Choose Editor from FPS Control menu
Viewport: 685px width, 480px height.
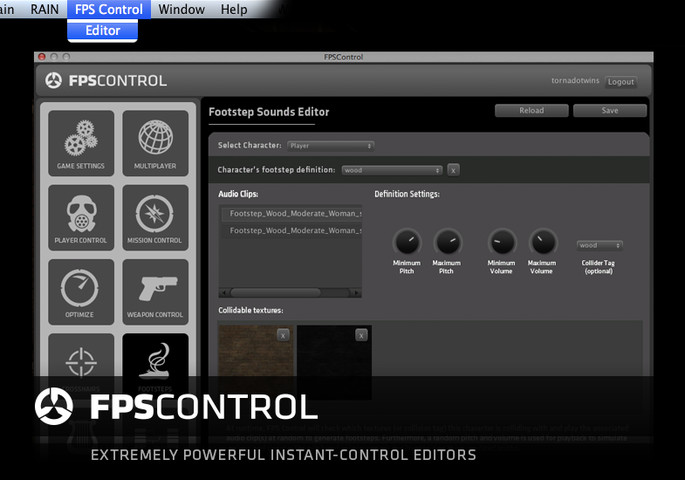tap(103, 31)
